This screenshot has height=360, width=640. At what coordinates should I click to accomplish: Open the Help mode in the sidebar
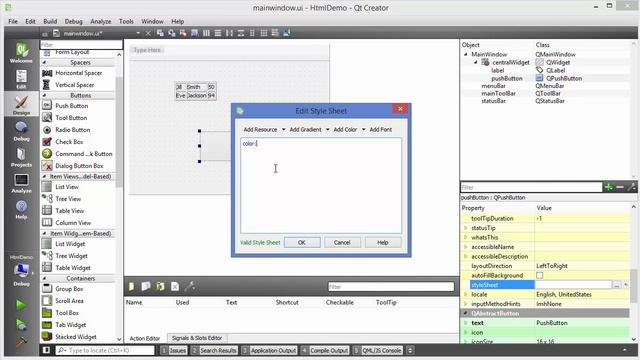pyautogui.click(x=21, y=209)
